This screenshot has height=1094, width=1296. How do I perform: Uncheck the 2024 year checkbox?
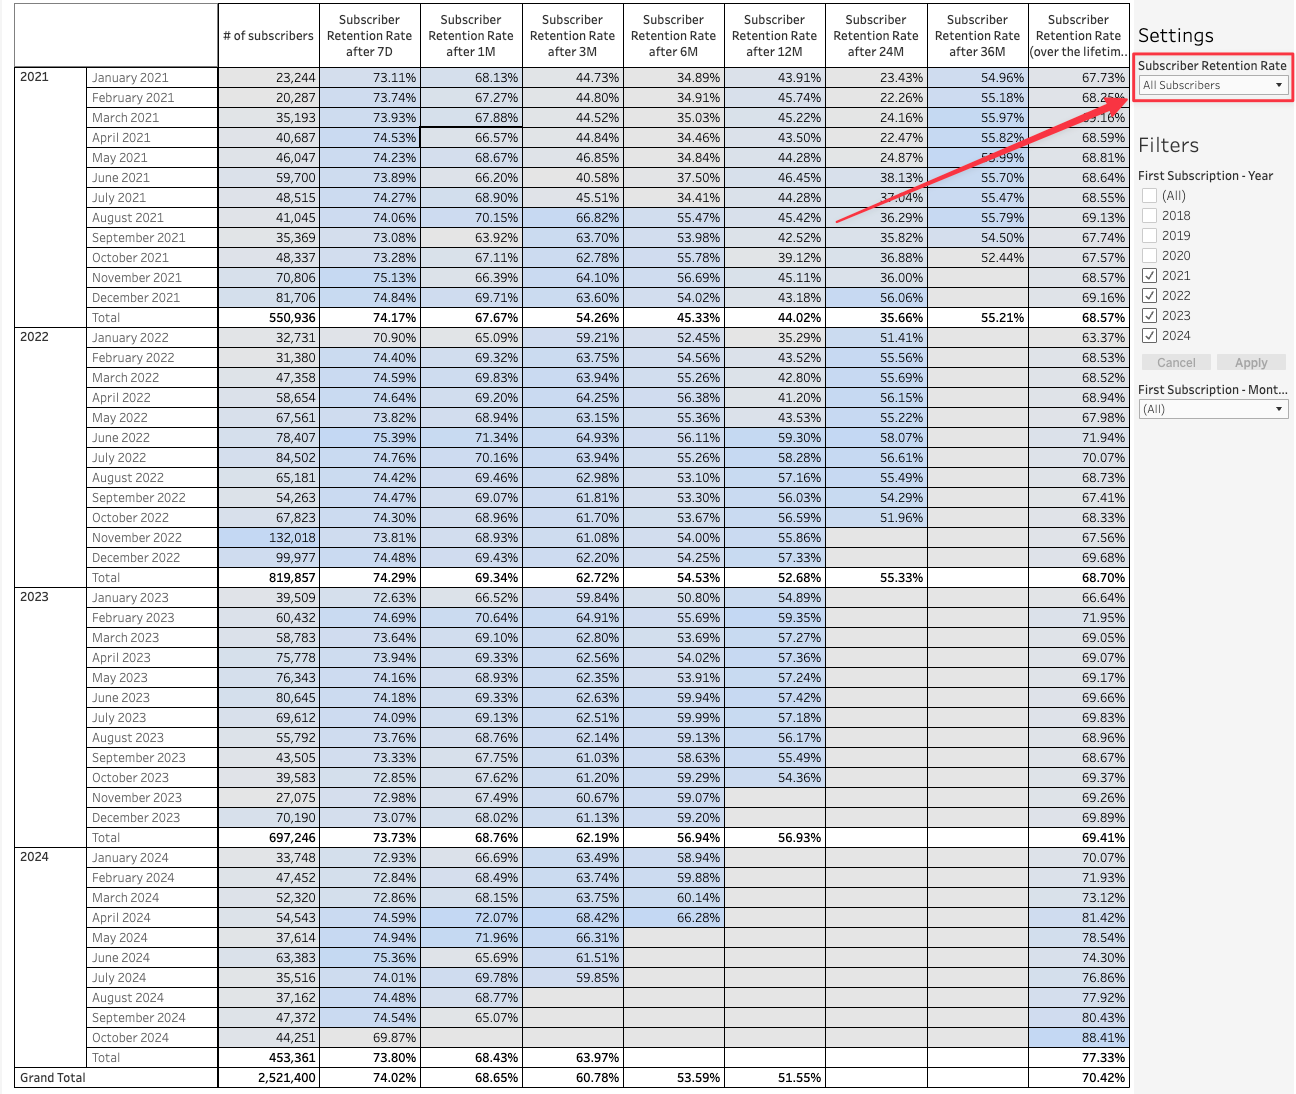[1150, 336]
